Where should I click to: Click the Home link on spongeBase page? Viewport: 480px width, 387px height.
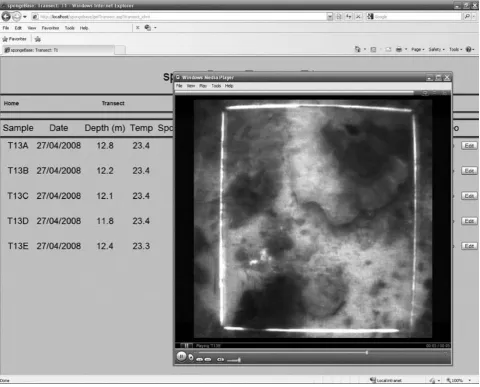point(11,103)
